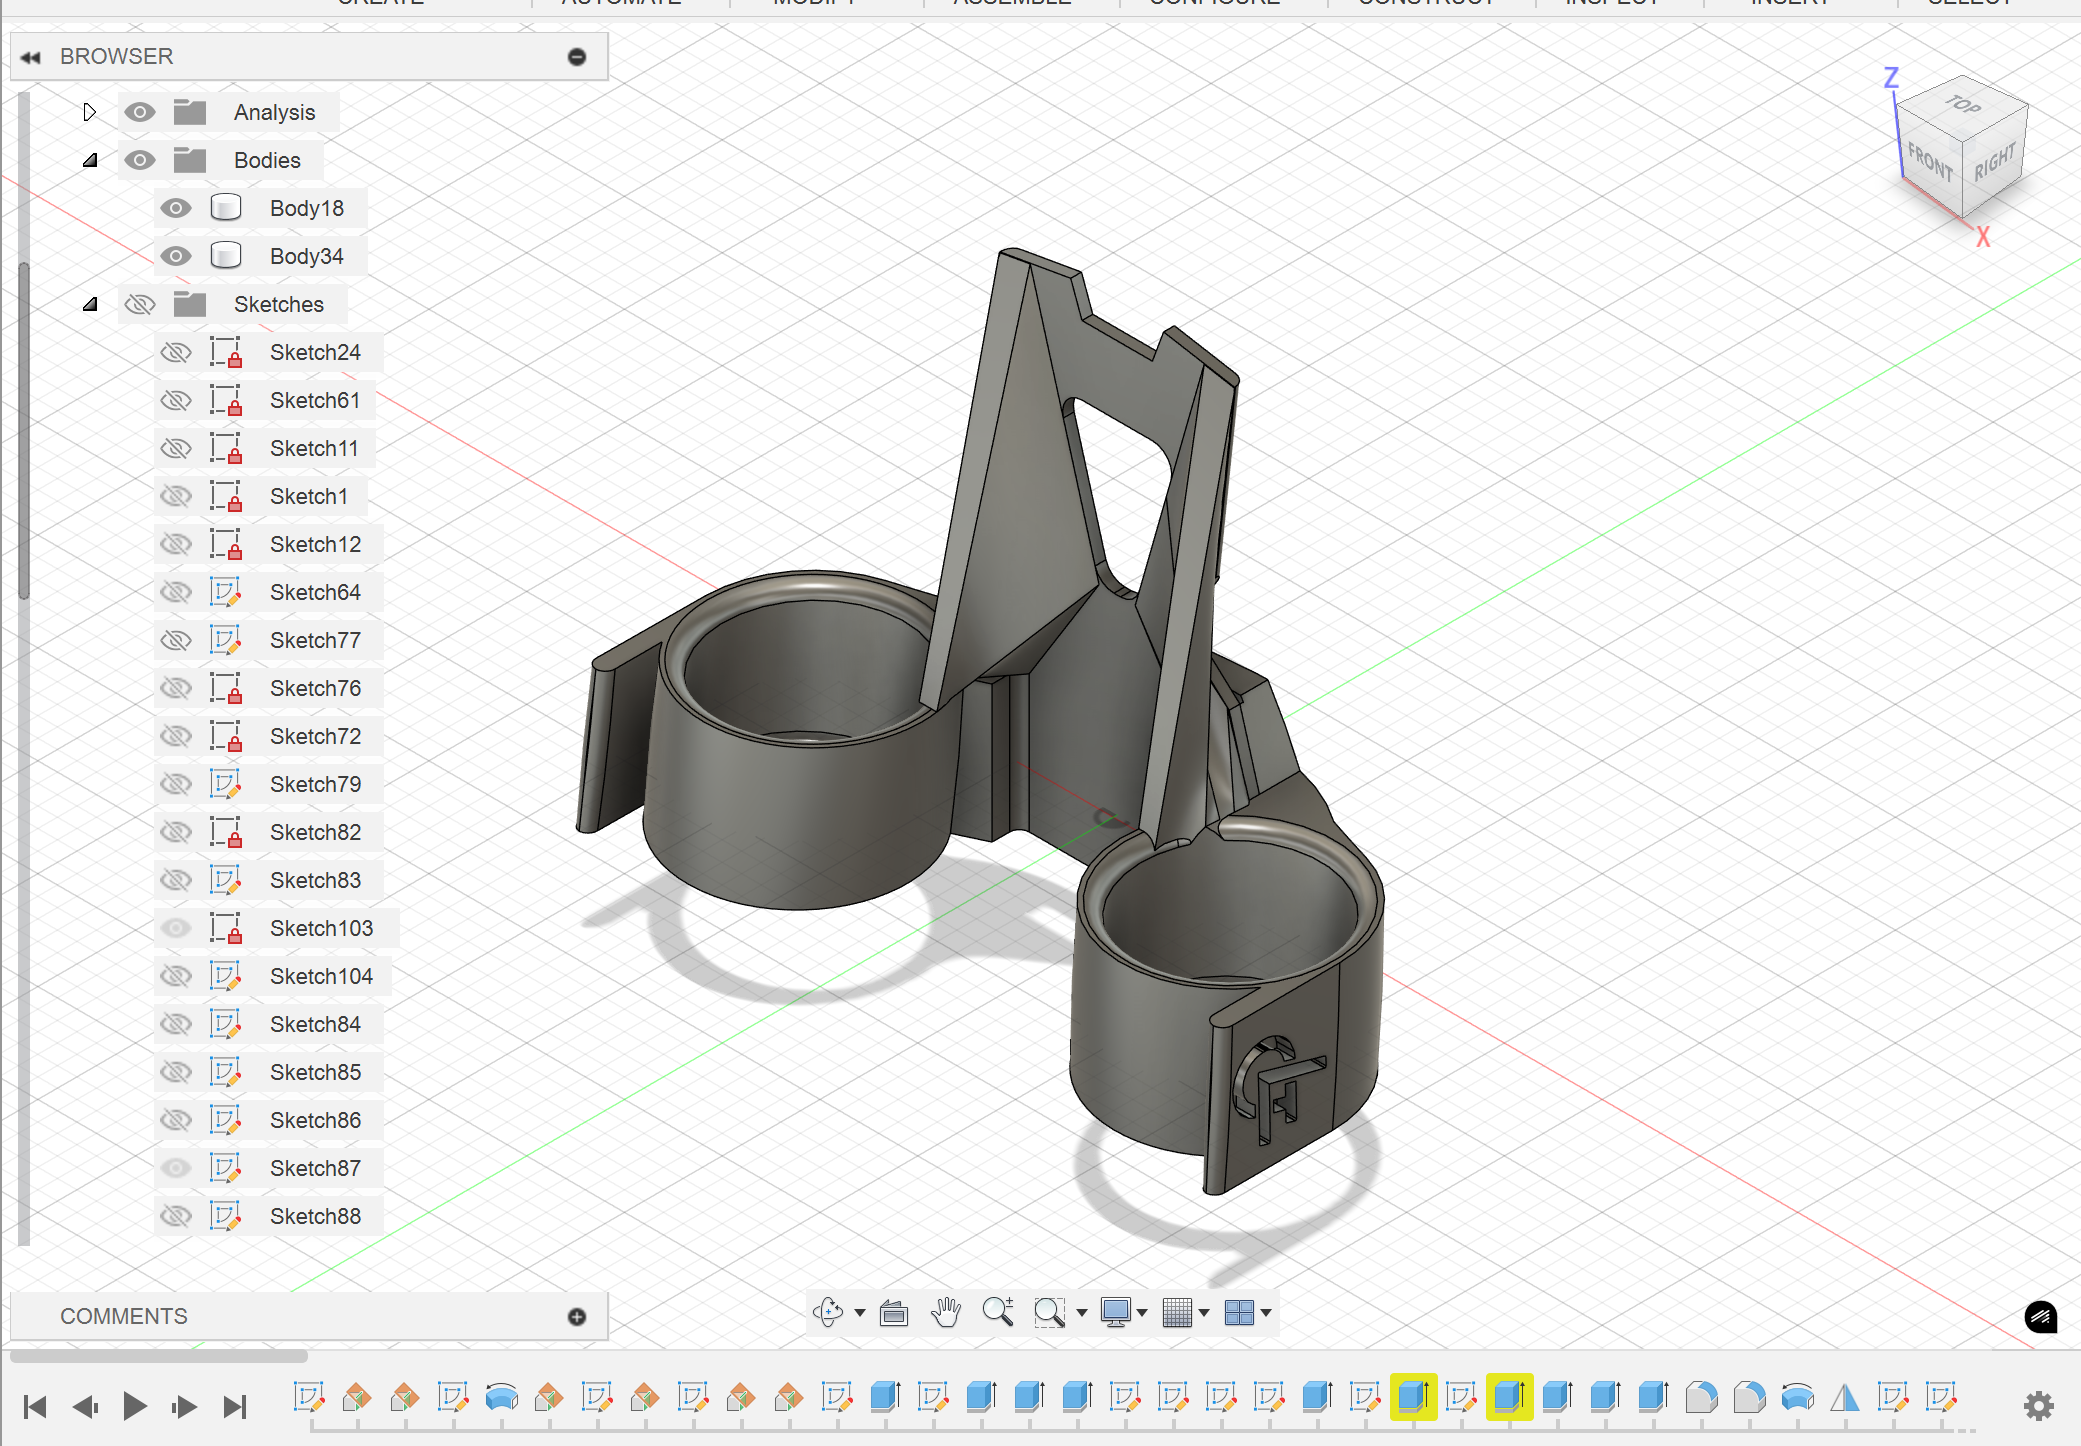Click the browser vertical scrollbar
Viewport: 2081px width, 1446px height.
click(24, 430)
